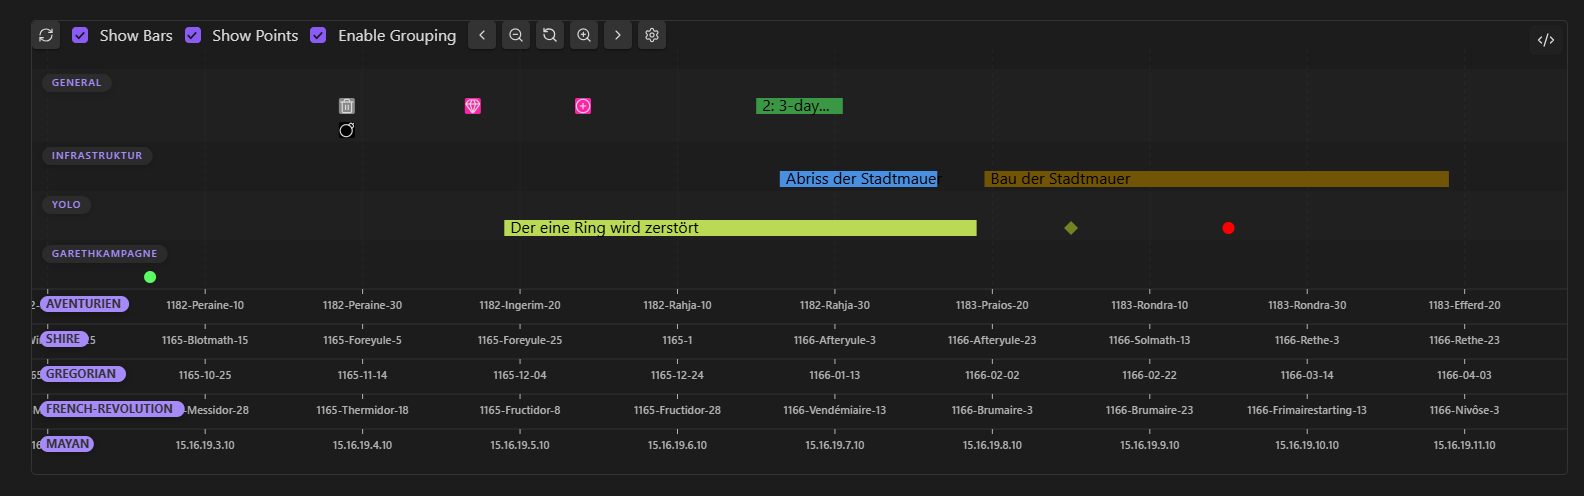Open Der eine Ring wird zerstört bar
This screenshot has width=1584, height=496.
[x=740, y=228]
